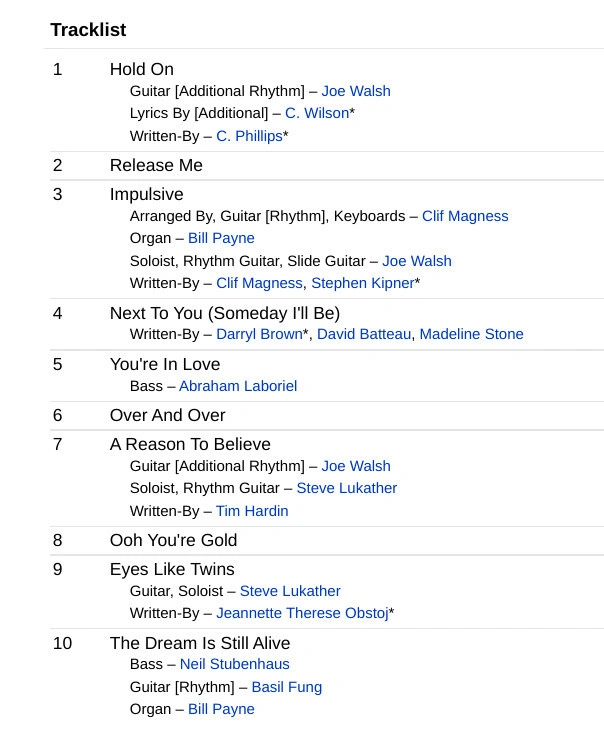The width and height of the screenshot is (604, 736).
Task: Click the track title Release Me
Action: point(156,165)
